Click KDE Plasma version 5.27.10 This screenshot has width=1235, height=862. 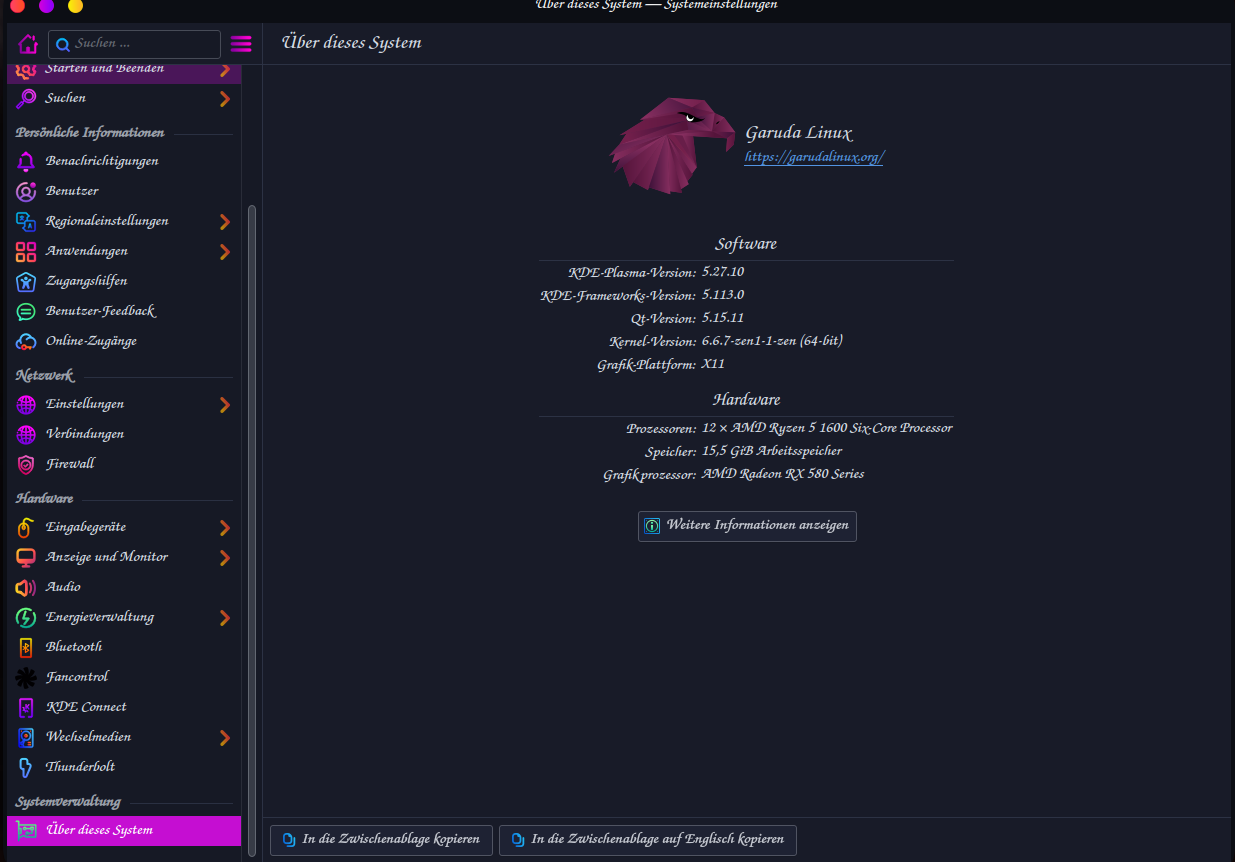click(723, 272)
